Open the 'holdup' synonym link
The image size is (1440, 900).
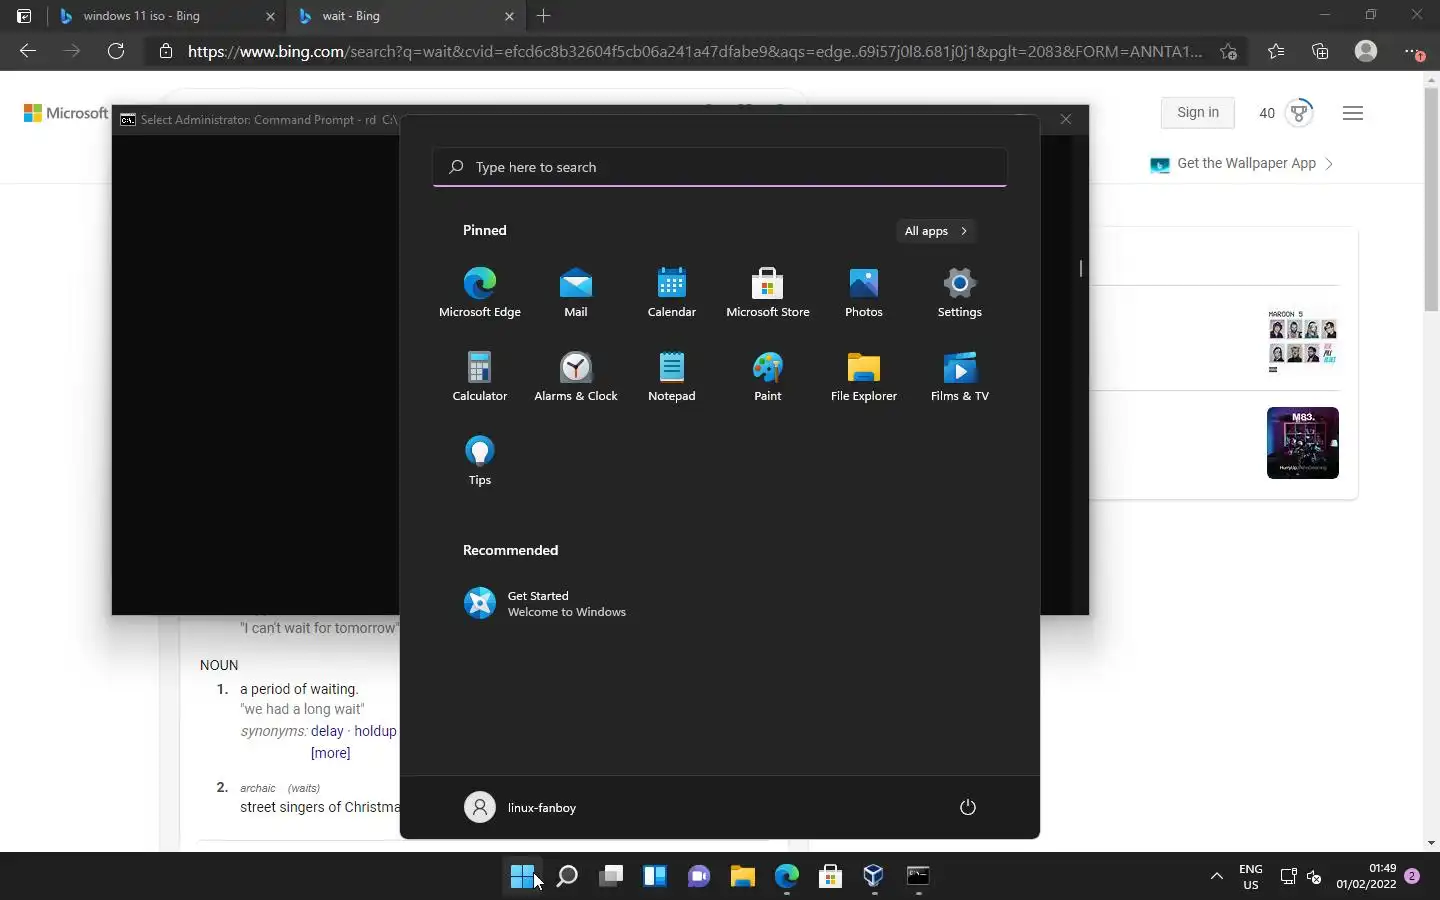pyautogui.click(x=375, y=731)
